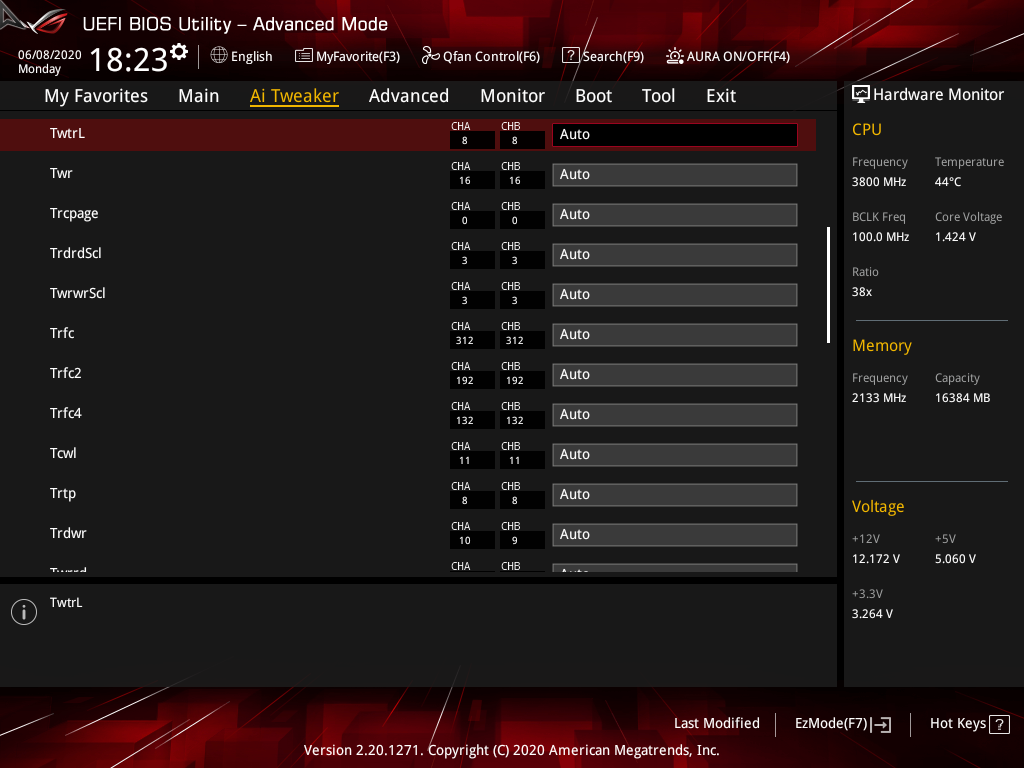Select the TwtrL Auto field
Screen dimensions: 1024x768
675,135
